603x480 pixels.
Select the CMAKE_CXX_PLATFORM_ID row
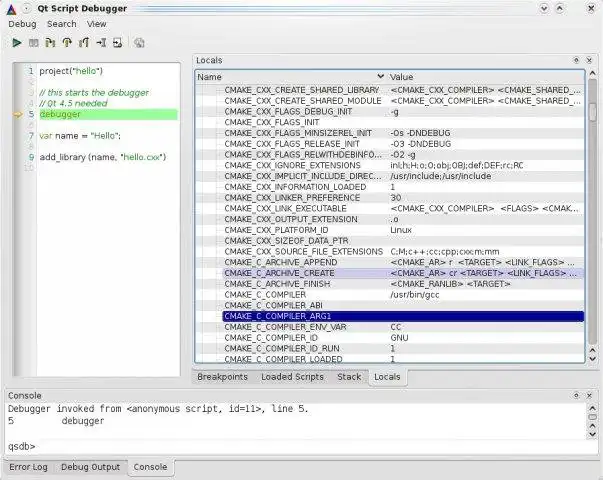(403, 230)
